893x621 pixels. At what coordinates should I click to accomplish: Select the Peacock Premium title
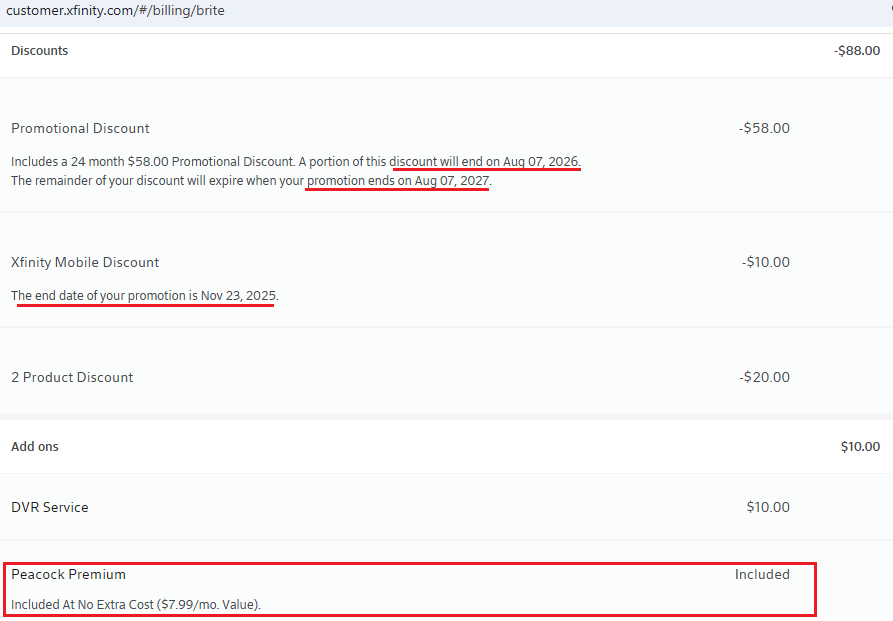click(x=68, y=574)
